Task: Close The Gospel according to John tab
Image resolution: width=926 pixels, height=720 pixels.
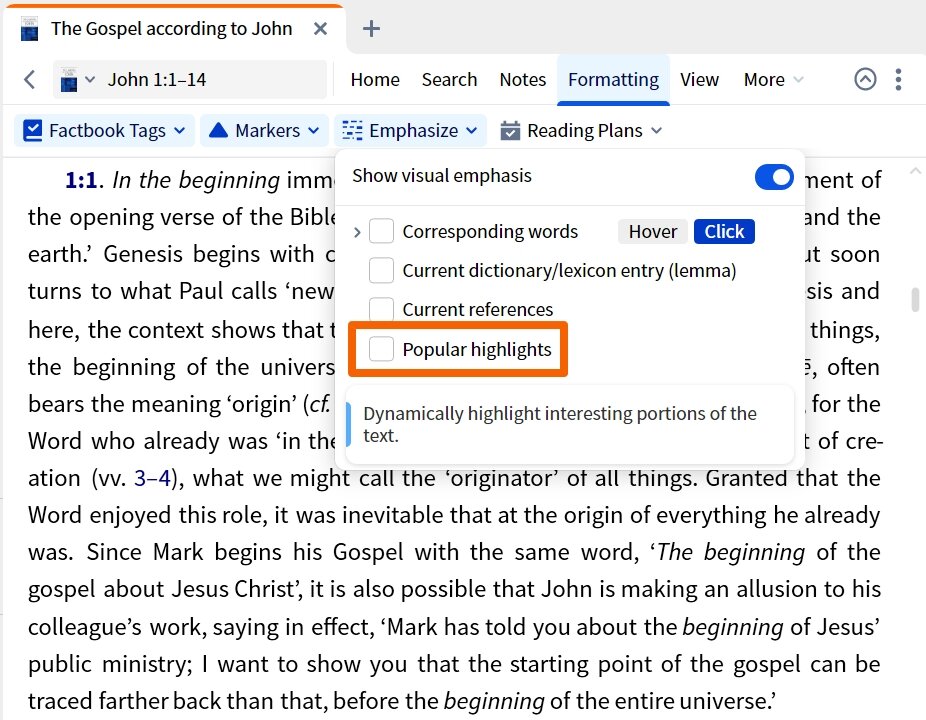Action: (x=320, y=28)
